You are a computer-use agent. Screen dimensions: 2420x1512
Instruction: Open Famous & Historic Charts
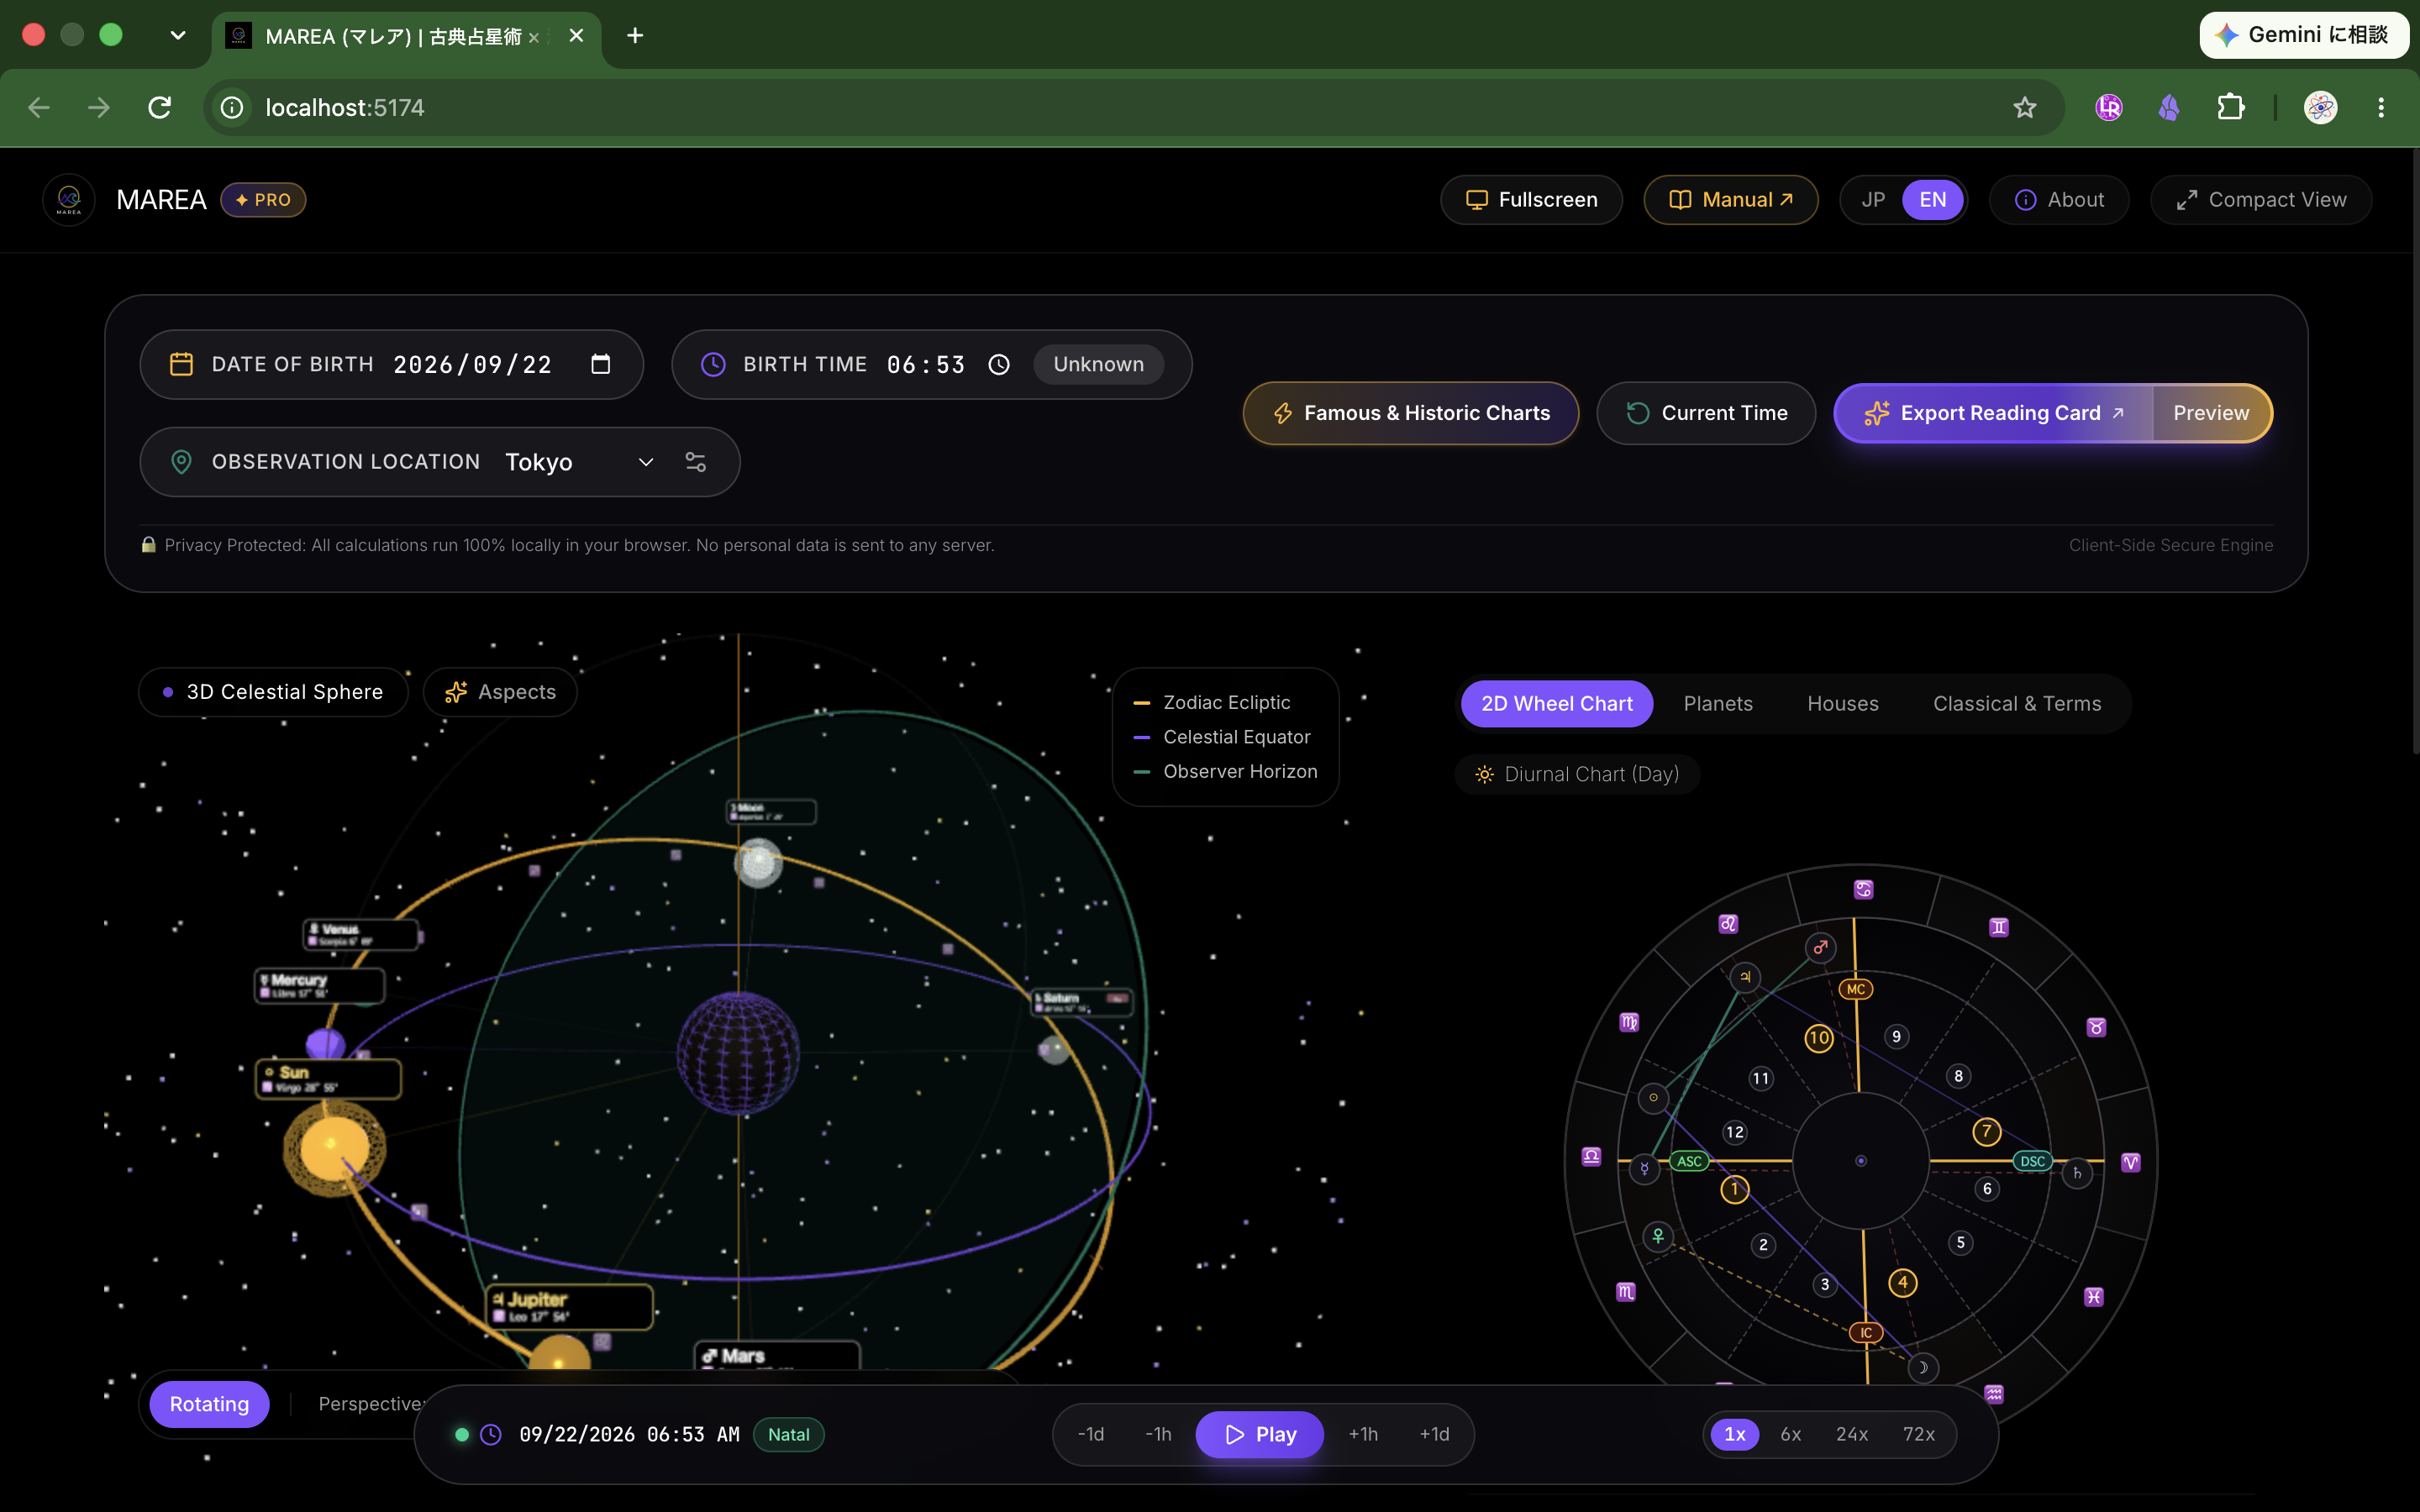[1411, 413]
